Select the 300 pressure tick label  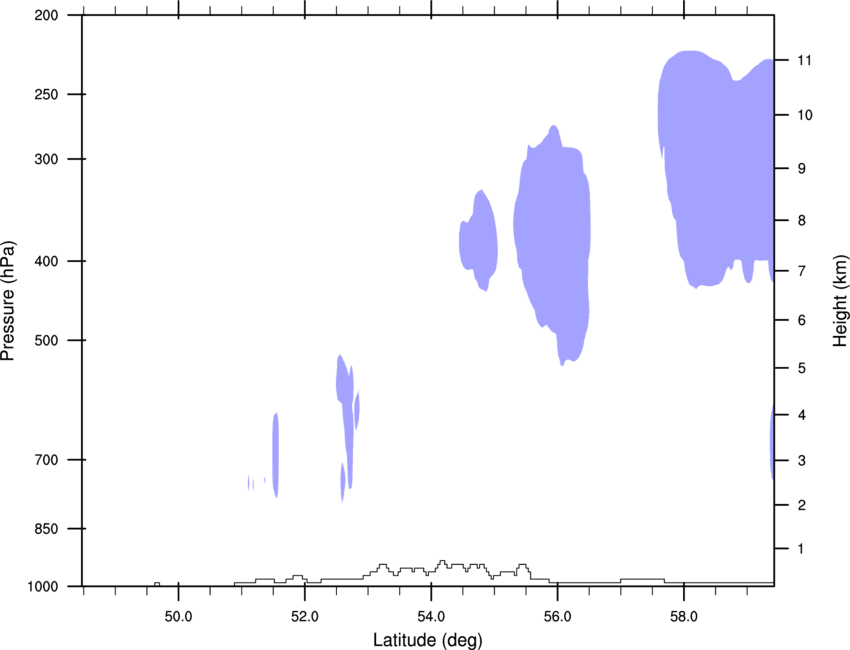coord(46,159)
